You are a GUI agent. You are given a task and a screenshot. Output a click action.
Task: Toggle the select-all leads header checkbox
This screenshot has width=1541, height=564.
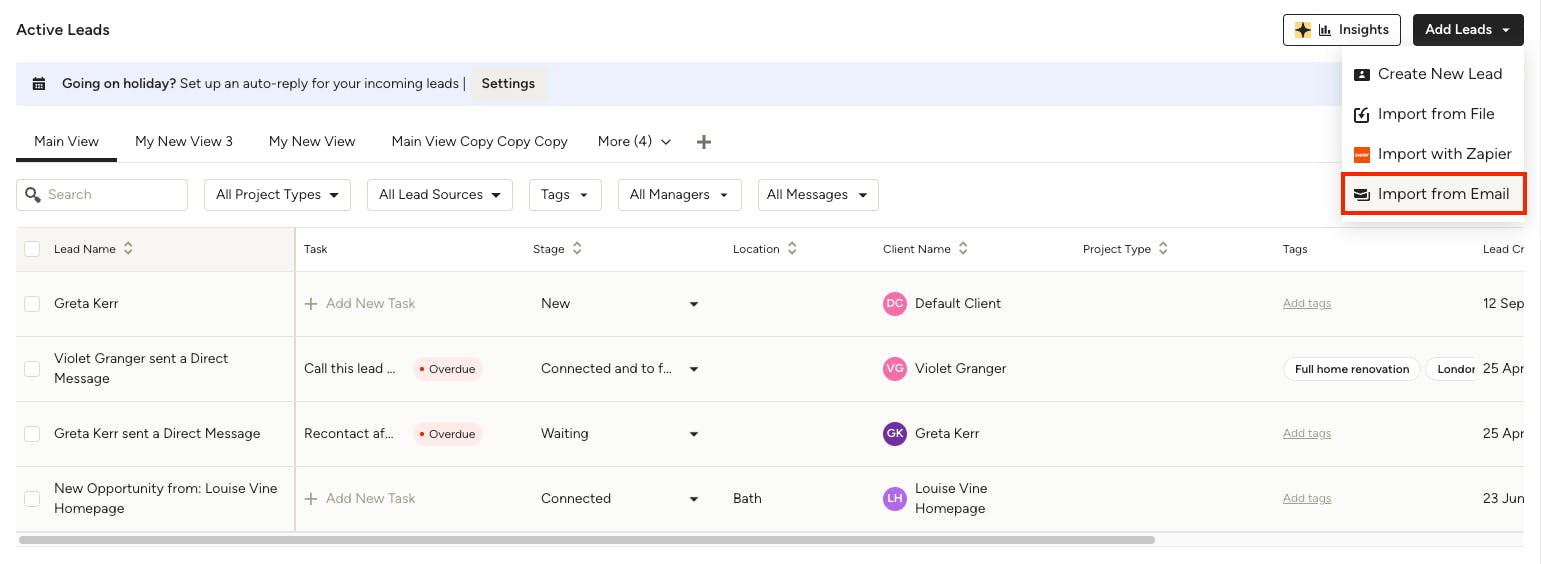click(x=32, y=249)
